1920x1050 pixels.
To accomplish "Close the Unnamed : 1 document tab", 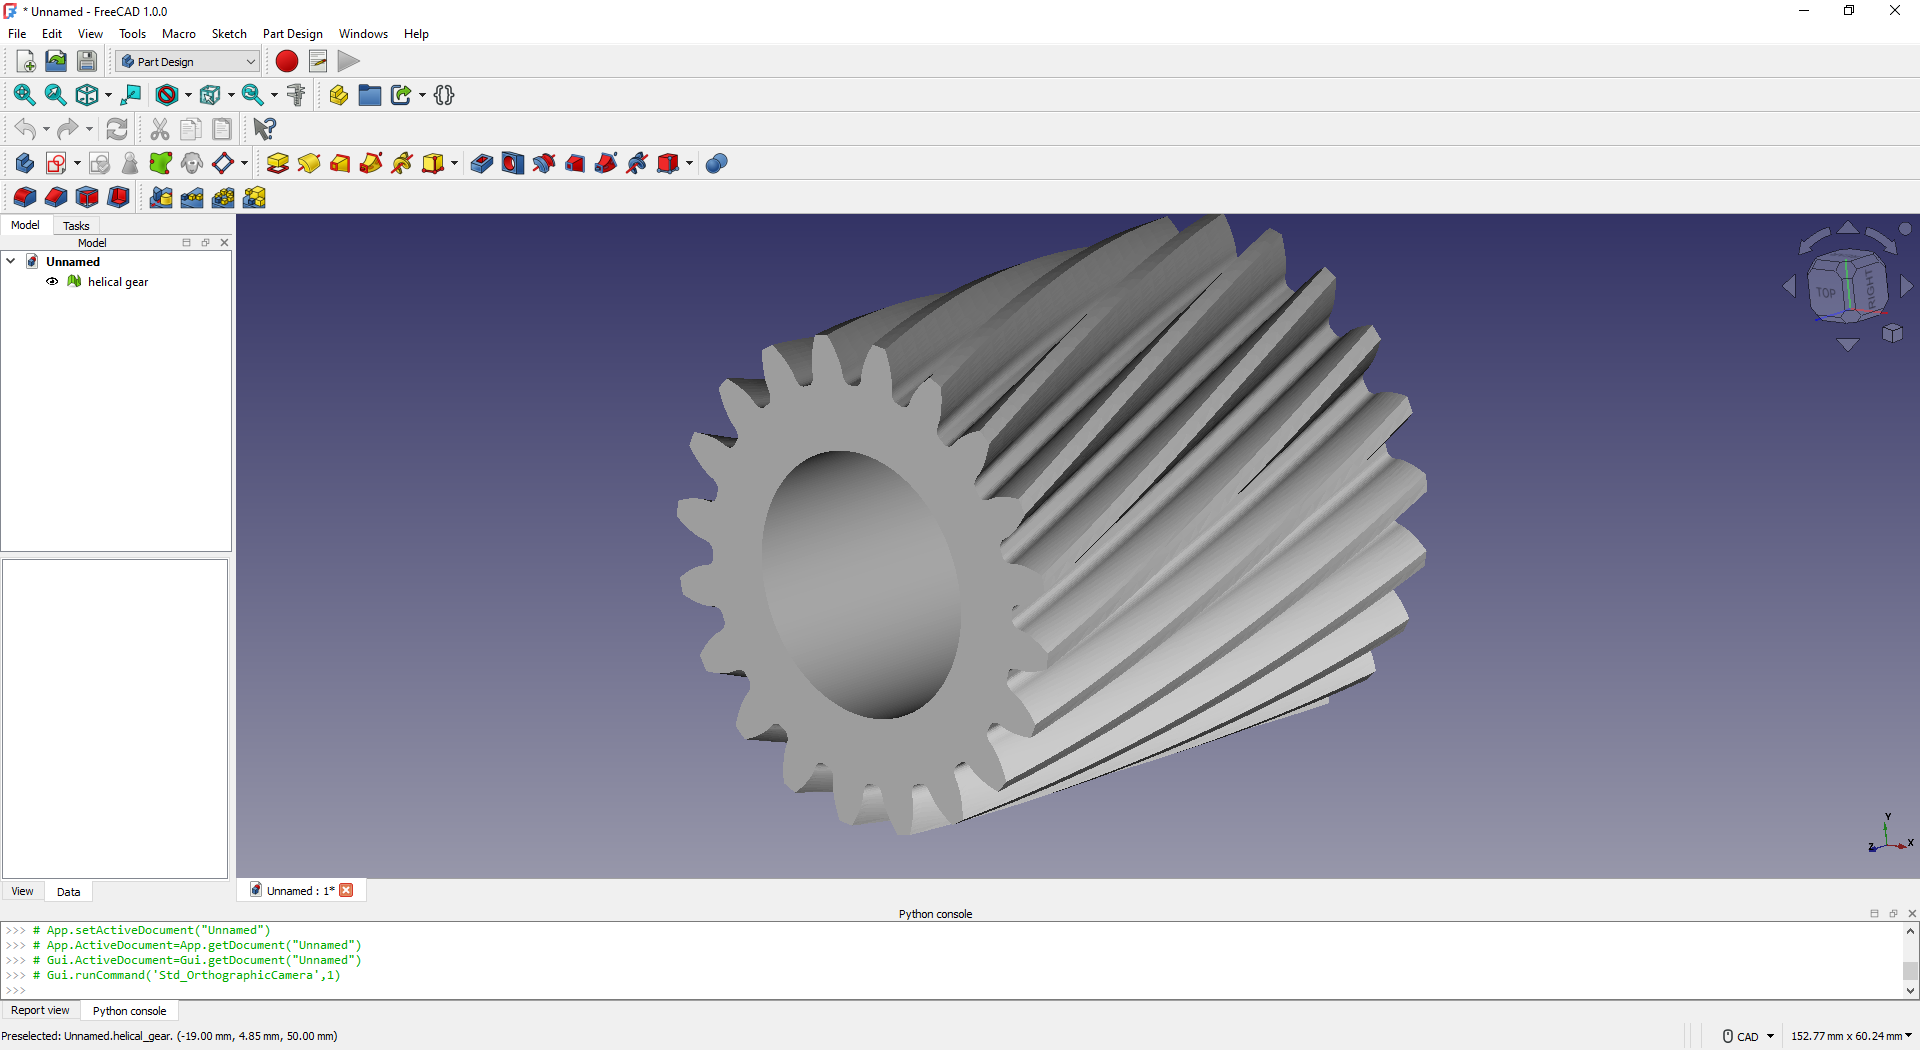I will (x=346, y=891).
